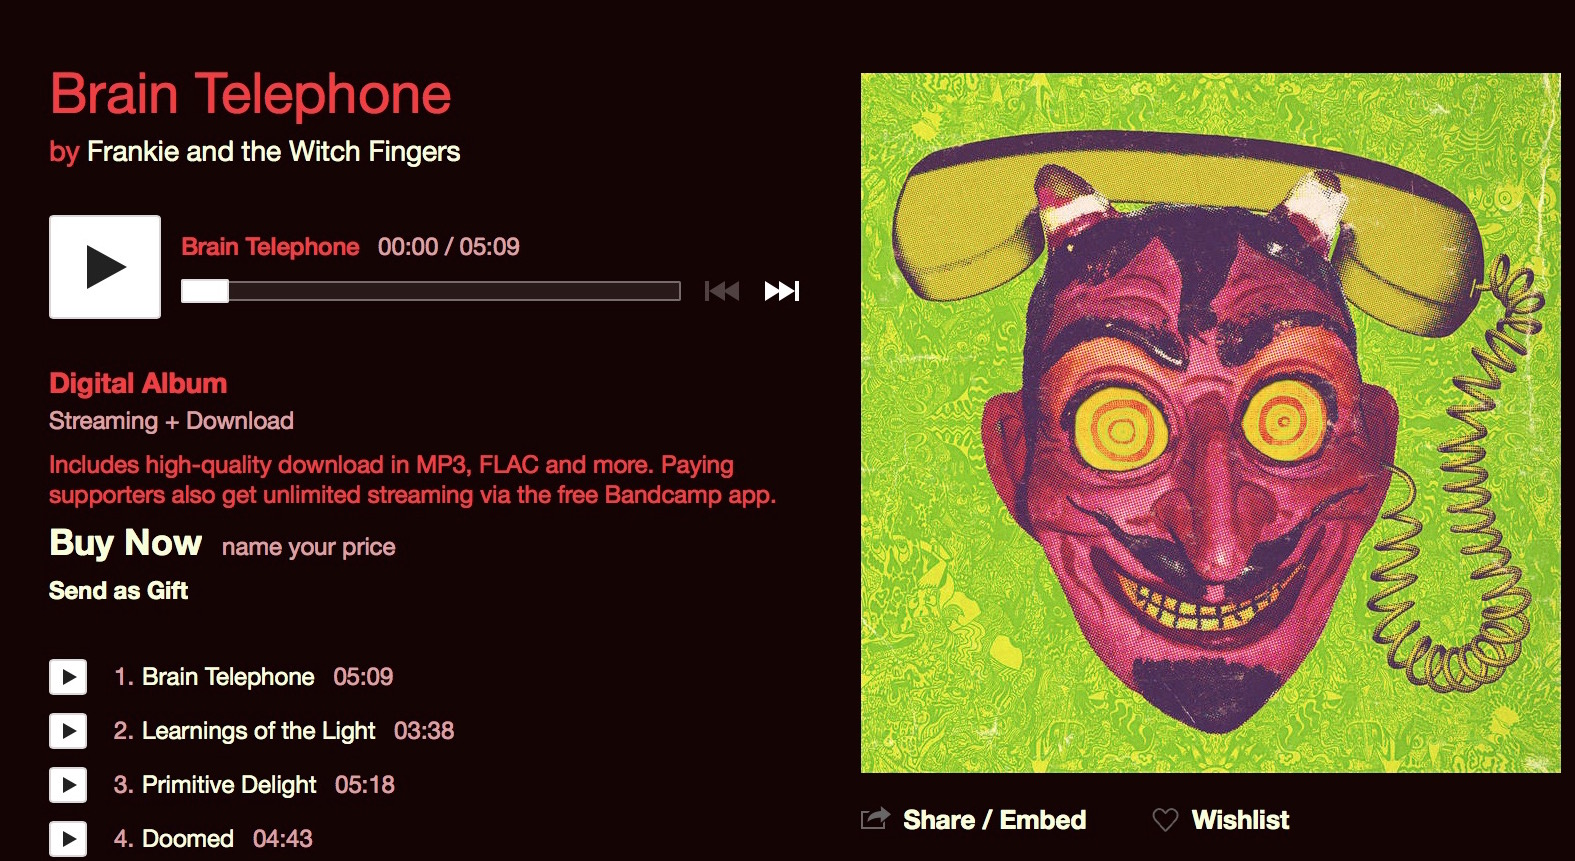The image size is (1575, 861).
Task: Click the Send as Gift link
Action: (118, 591)
